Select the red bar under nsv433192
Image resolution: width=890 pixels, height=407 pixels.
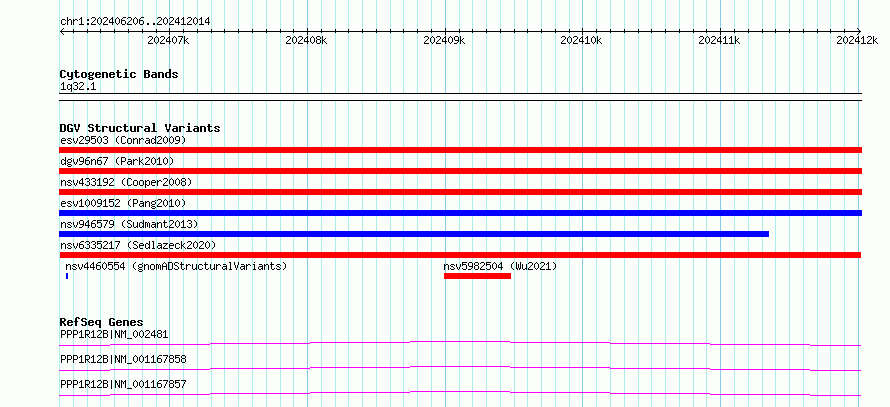pyautogui.click(x=460, y=192)
